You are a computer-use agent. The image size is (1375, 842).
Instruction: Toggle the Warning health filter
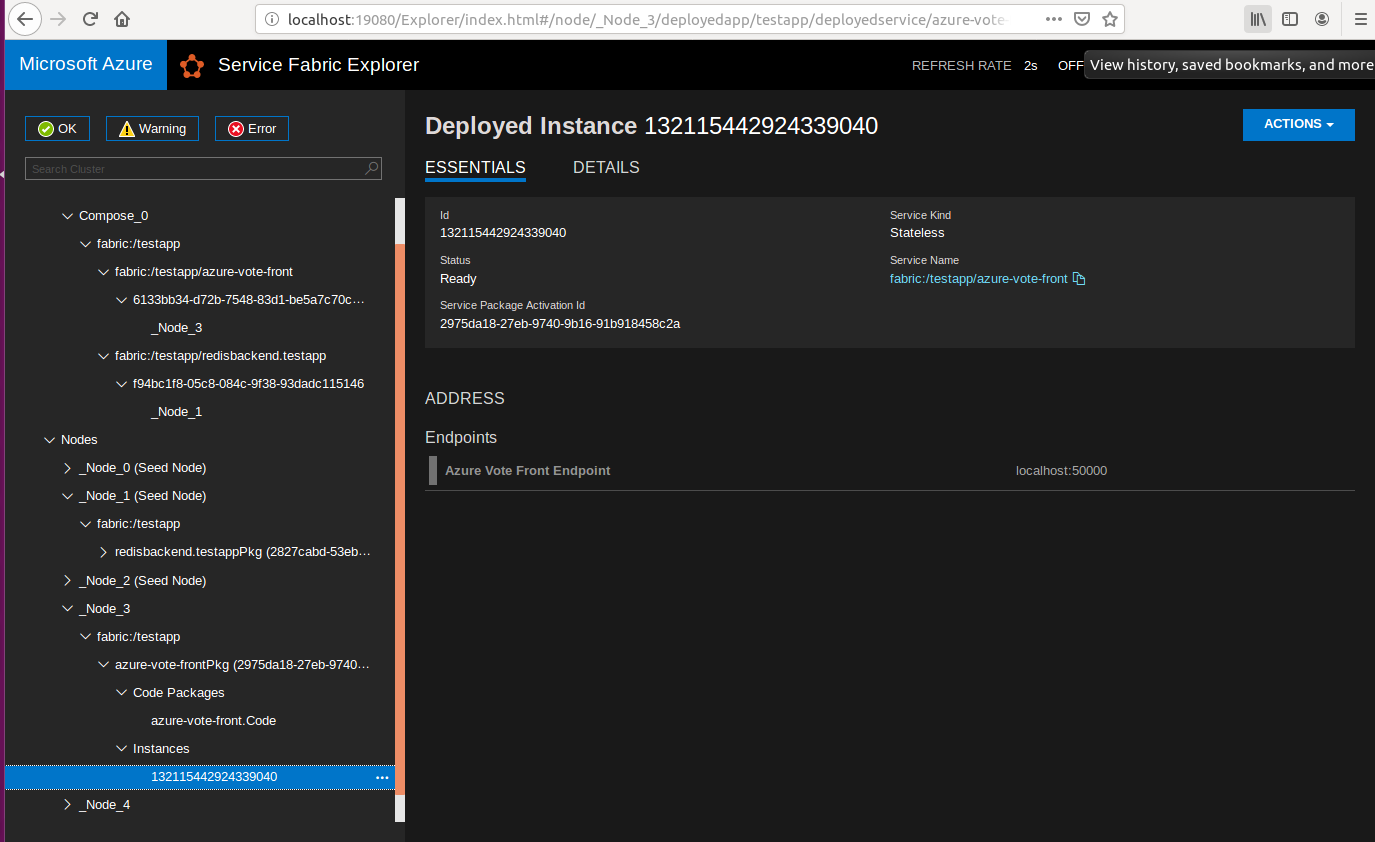click(152, 128)
